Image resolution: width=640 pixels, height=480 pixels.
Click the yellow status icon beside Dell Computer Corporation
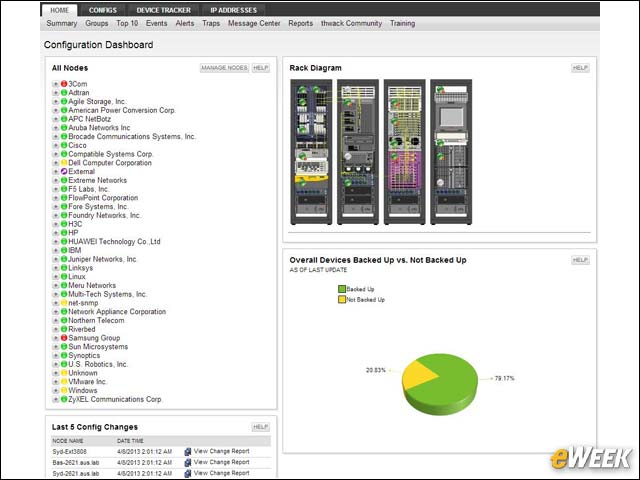tap(64, 162)
